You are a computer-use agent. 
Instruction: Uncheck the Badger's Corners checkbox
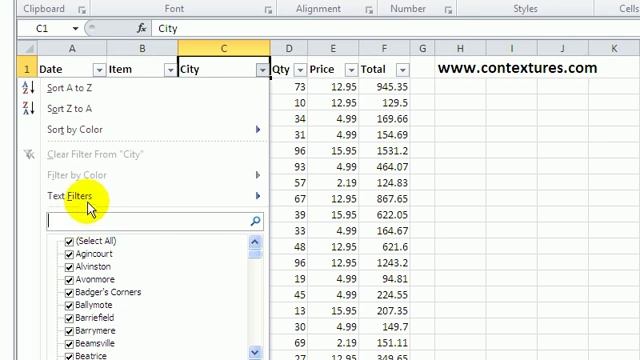click(69, 293)
